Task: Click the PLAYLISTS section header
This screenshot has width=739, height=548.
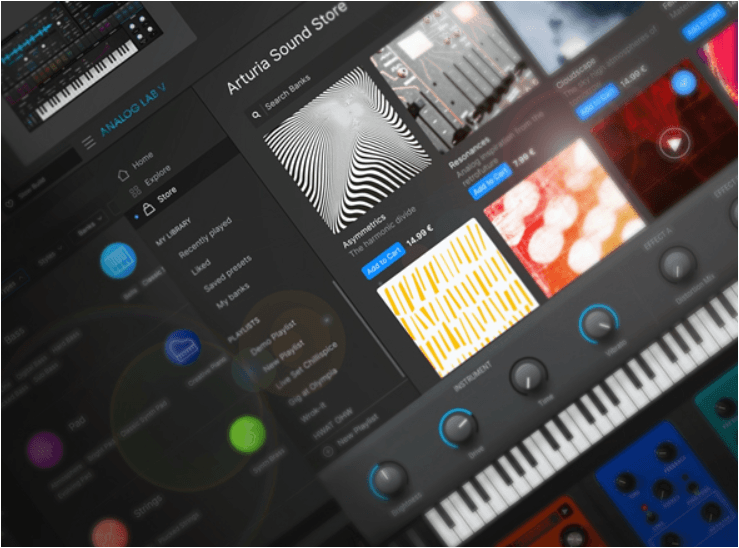Action: [244, 329]
